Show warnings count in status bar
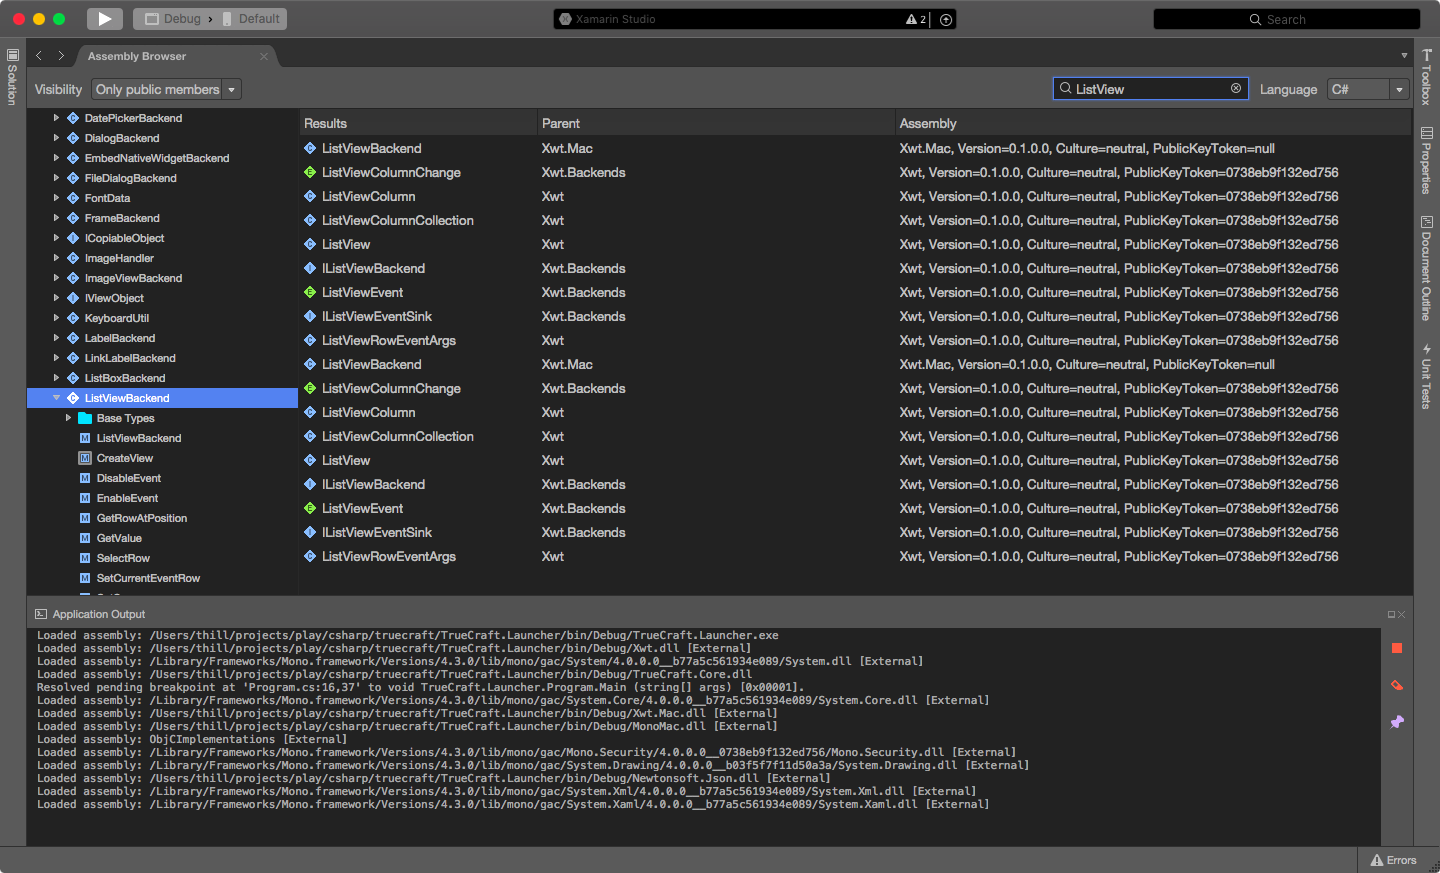Screen dimensions: 1440x873 916,19
